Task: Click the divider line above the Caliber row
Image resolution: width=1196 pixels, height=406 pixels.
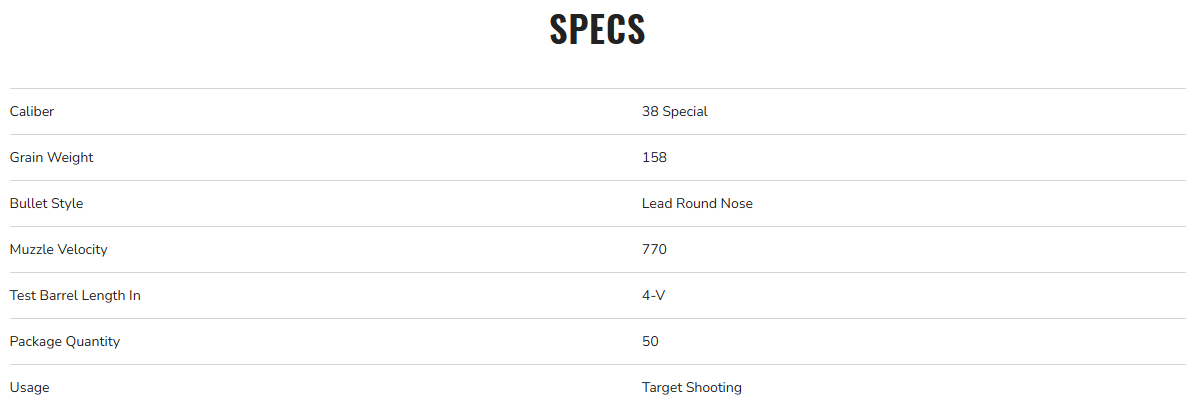Action: point(597,89)
